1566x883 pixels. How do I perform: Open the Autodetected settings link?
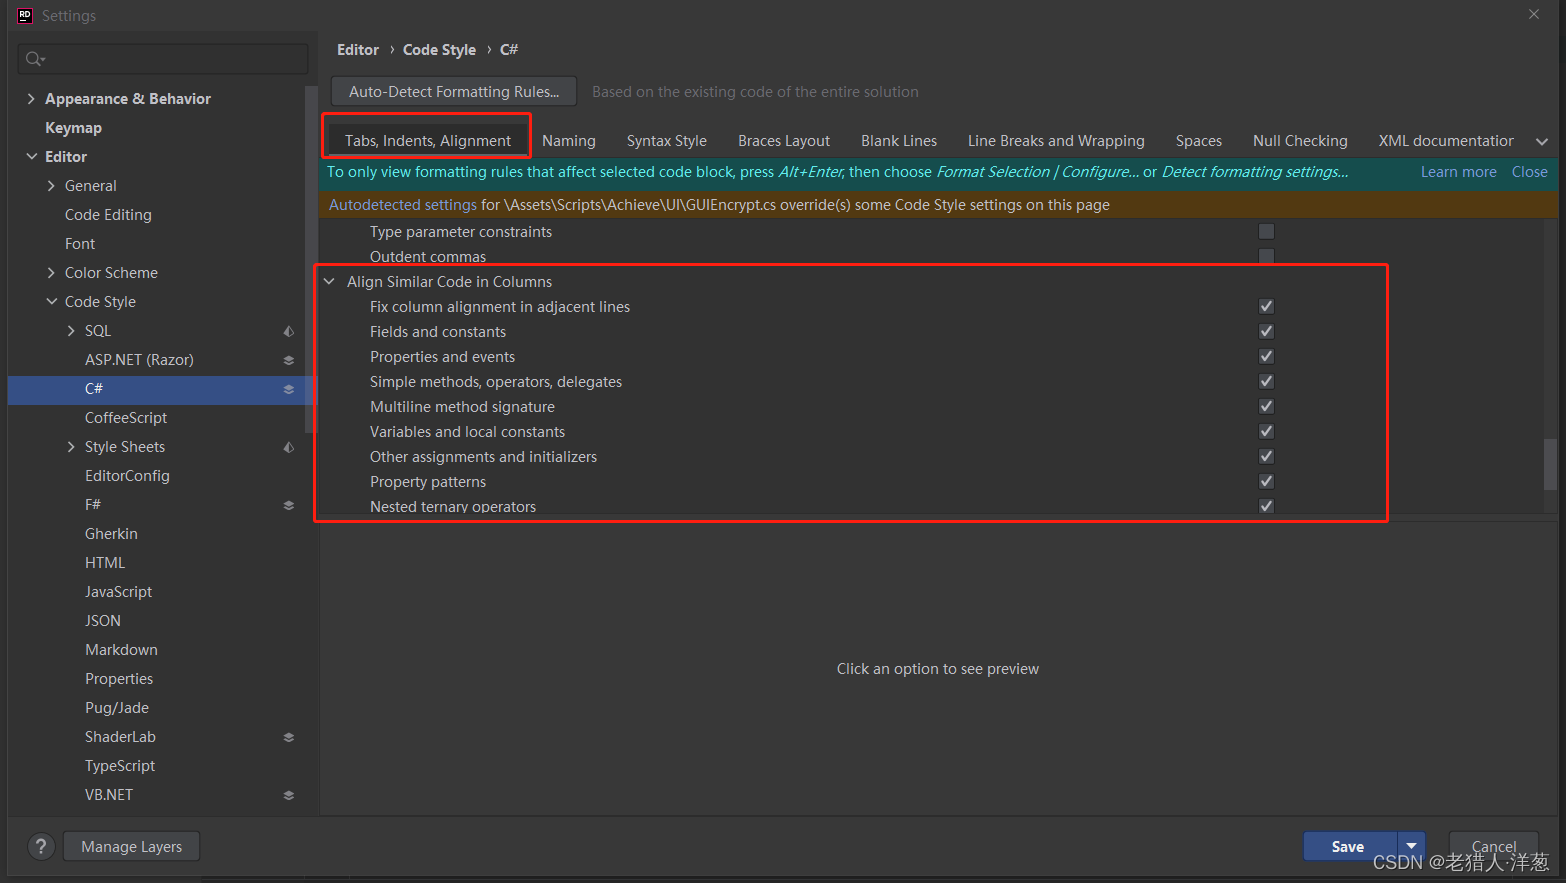[403, 205]
